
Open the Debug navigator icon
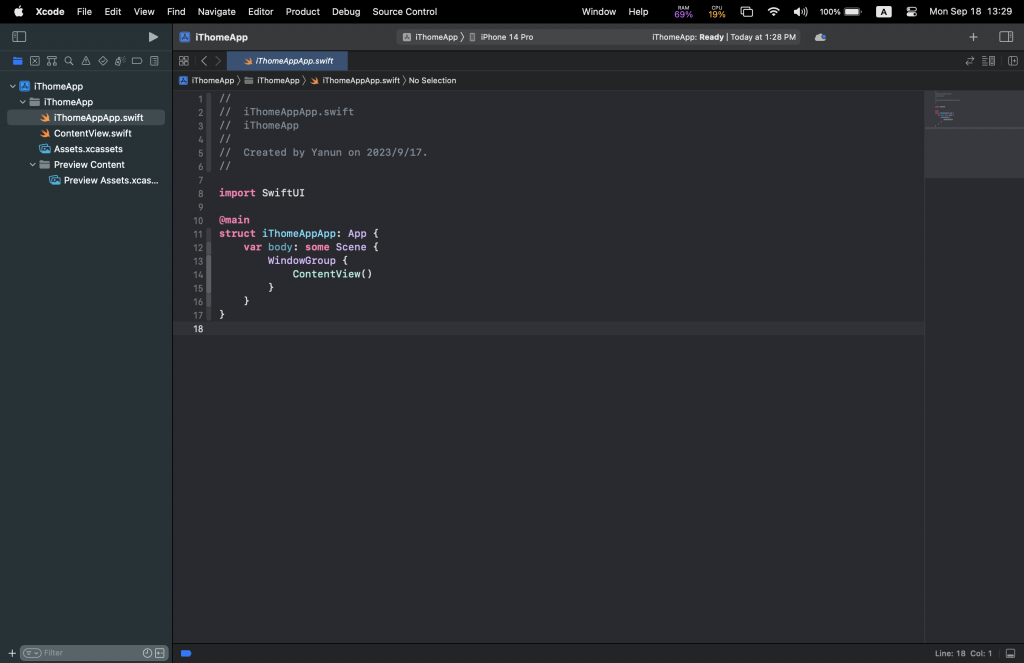(x=120, y=61)
